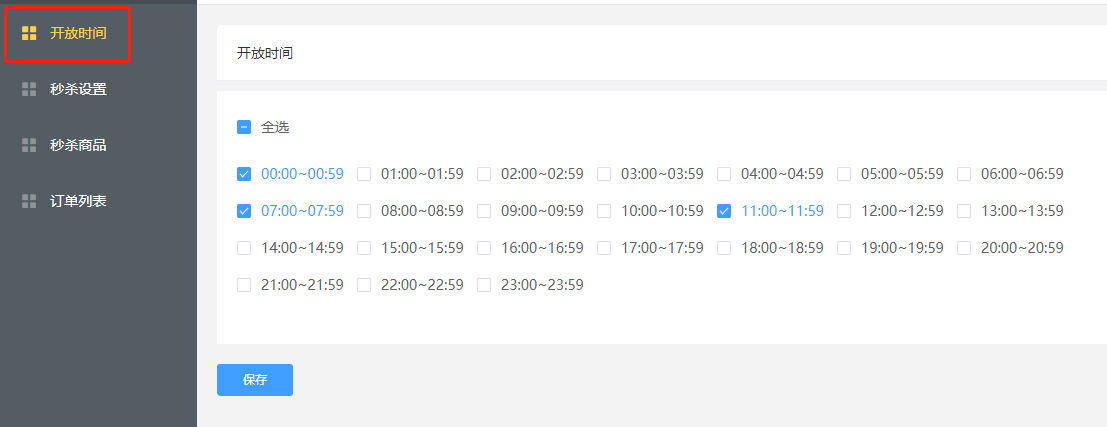Select the 秒杀商品 sidebar entry

(78, 145)
